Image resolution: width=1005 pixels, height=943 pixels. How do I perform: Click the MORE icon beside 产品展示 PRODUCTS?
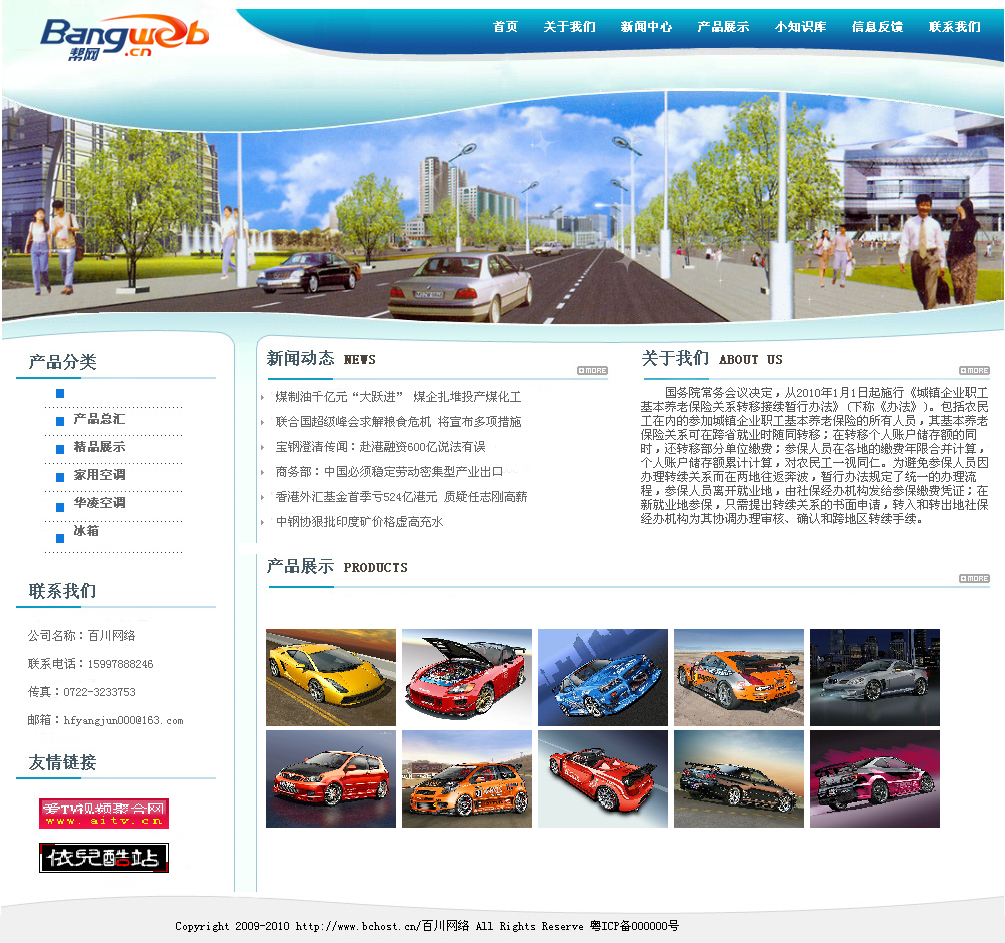[974, 579]
